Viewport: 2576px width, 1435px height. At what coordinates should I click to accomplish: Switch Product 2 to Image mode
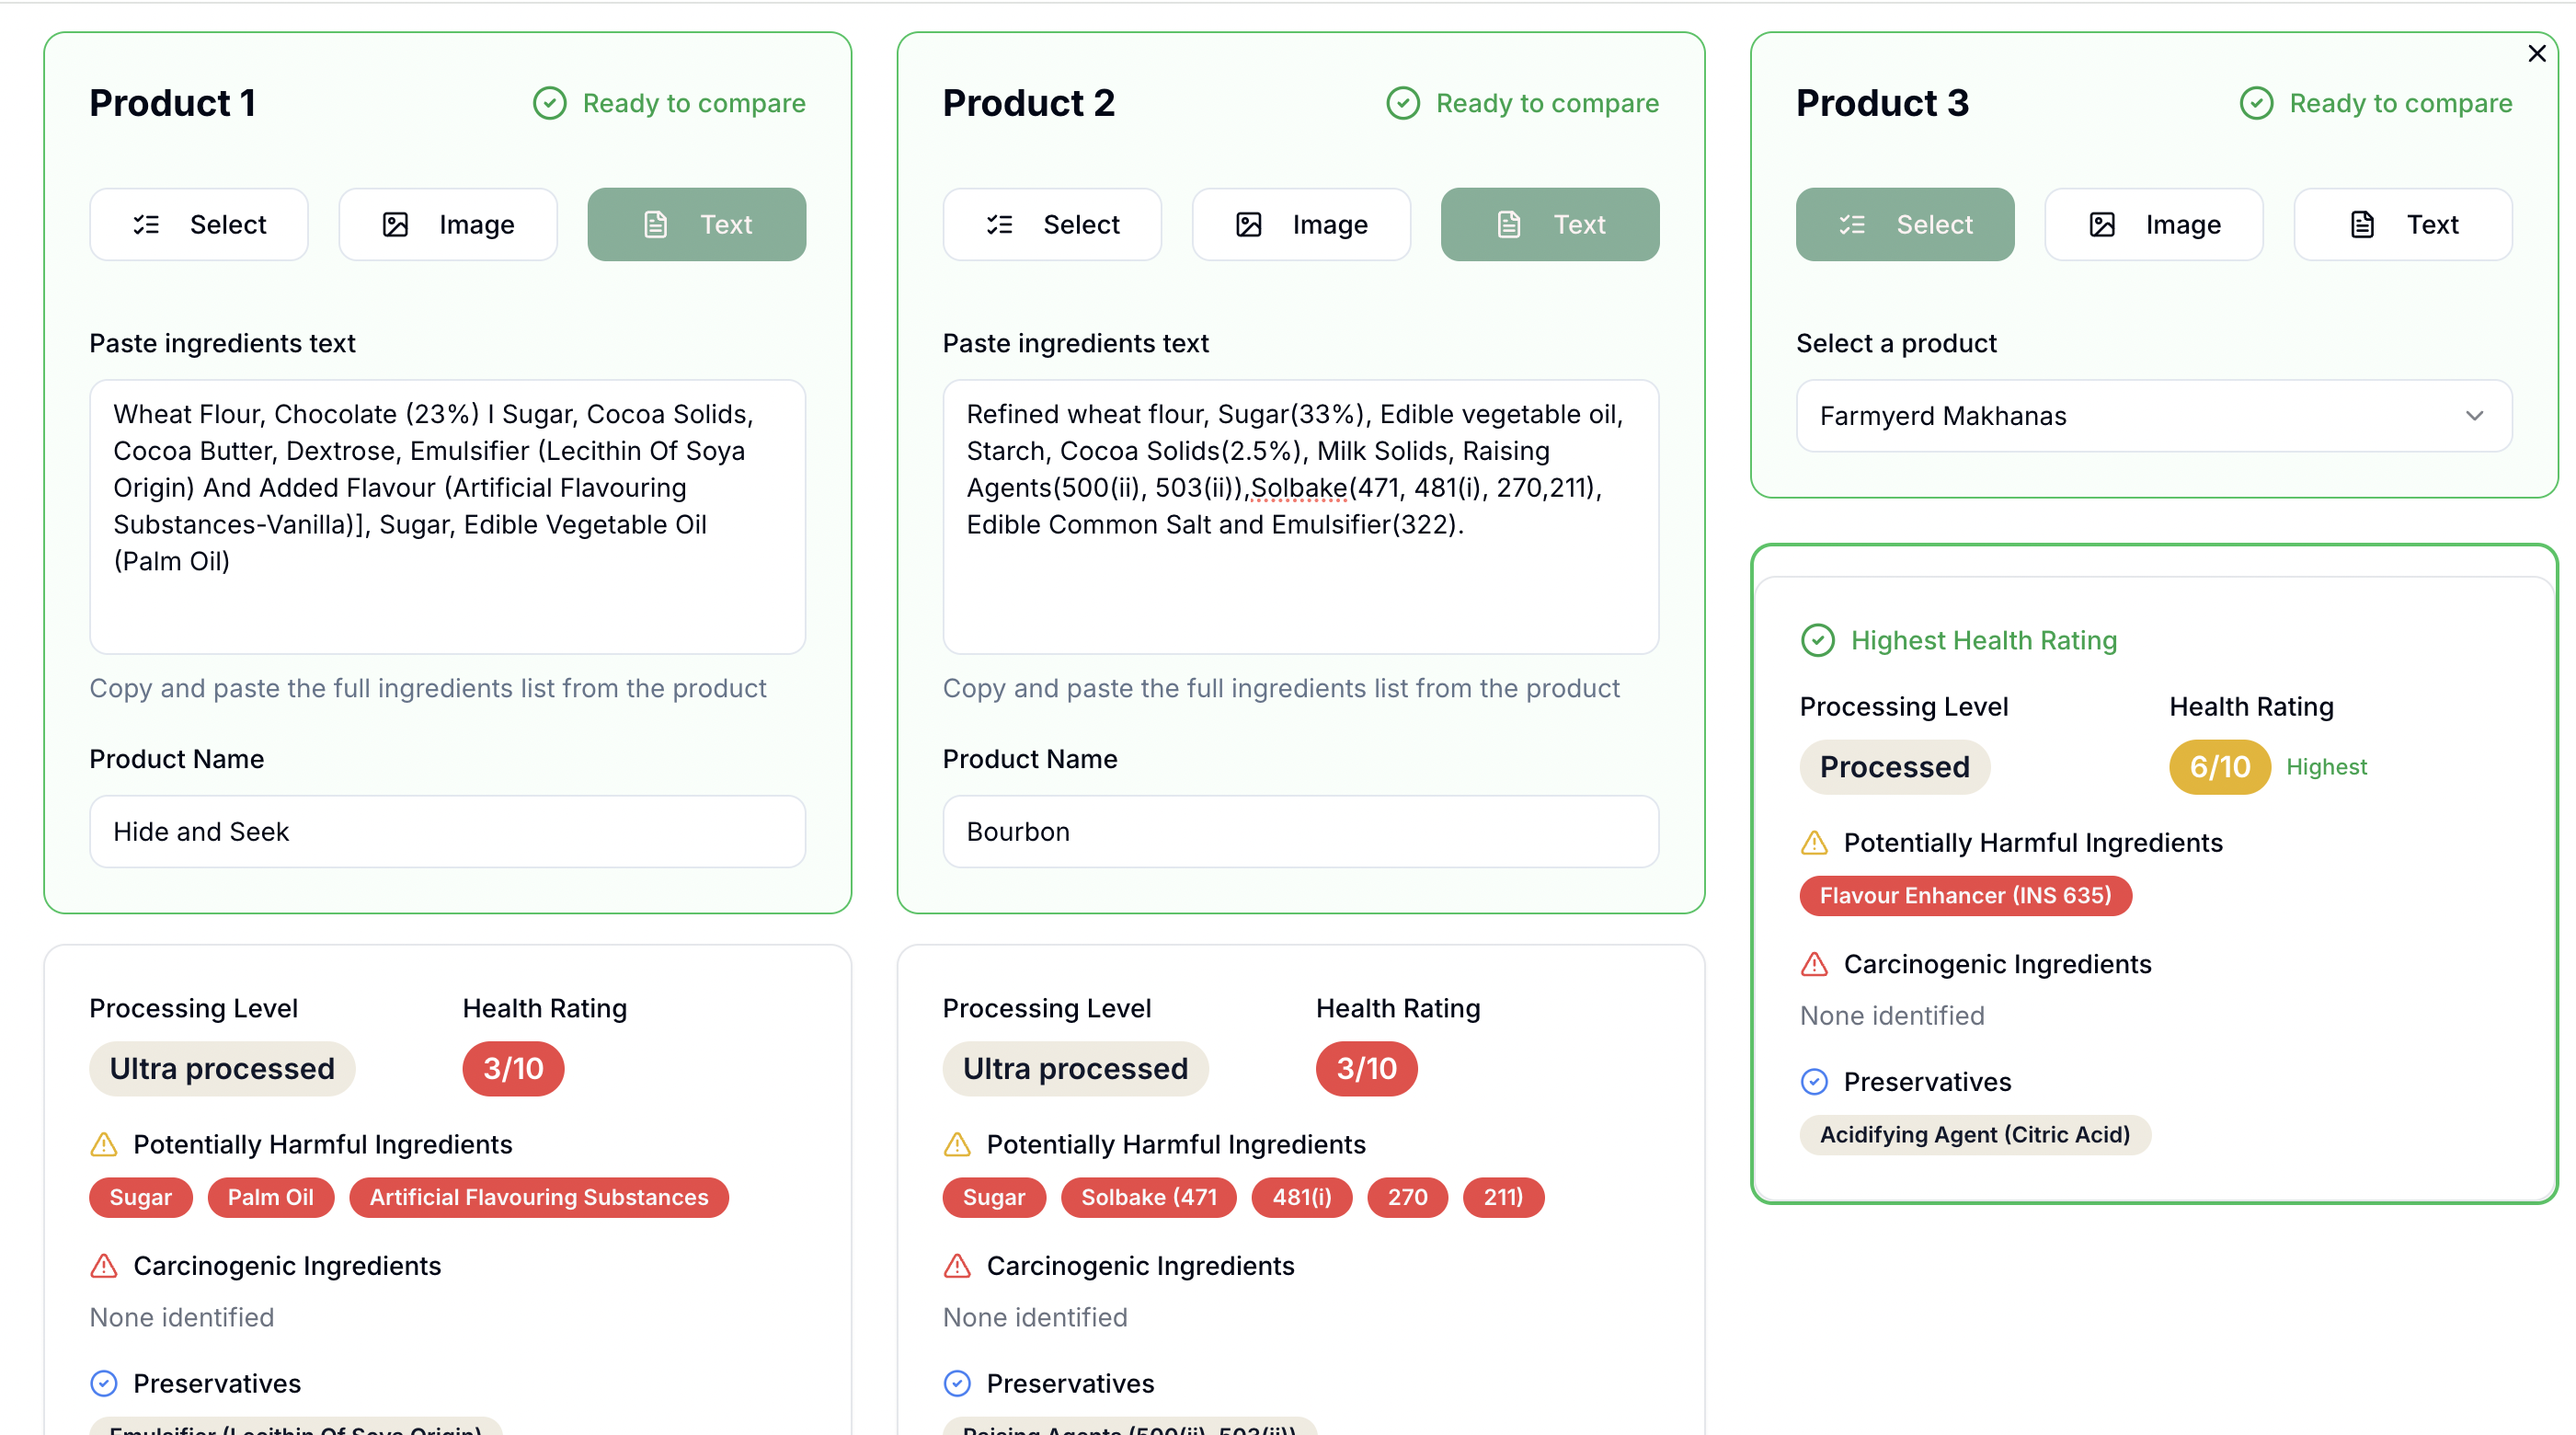(1301, 225)
